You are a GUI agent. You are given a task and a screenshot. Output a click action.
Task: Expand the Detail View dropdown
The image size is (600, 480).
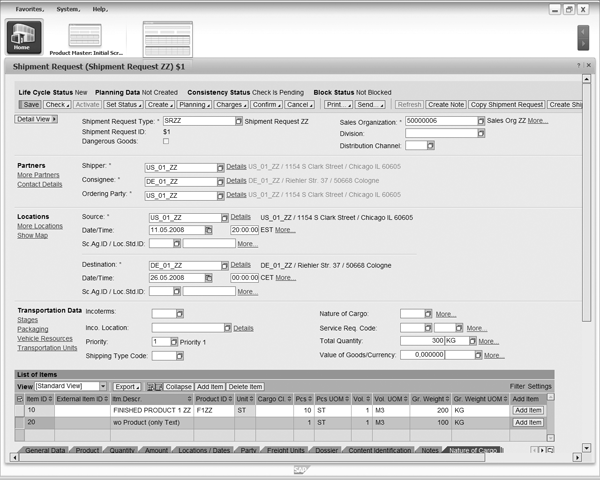click(x=37, y=119)
